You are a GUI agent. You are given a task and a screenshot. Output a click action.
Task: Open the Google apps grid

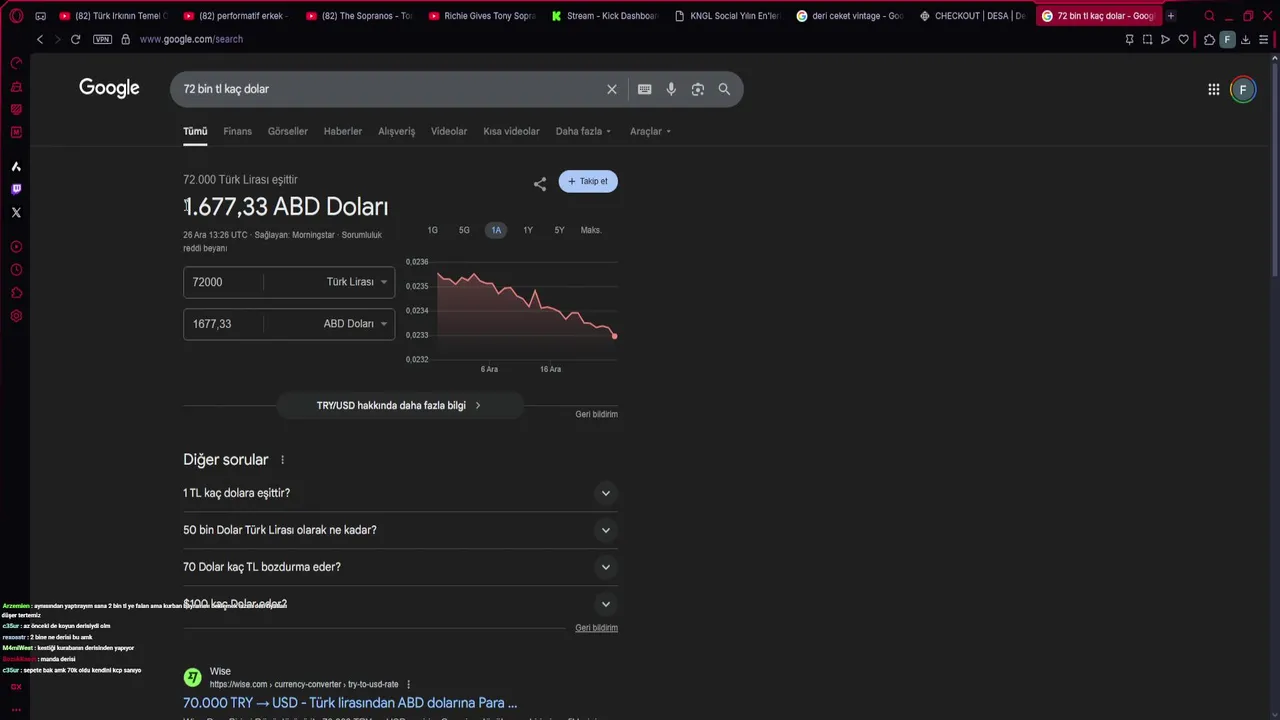pyautogui.click(x=1214, y=89)
